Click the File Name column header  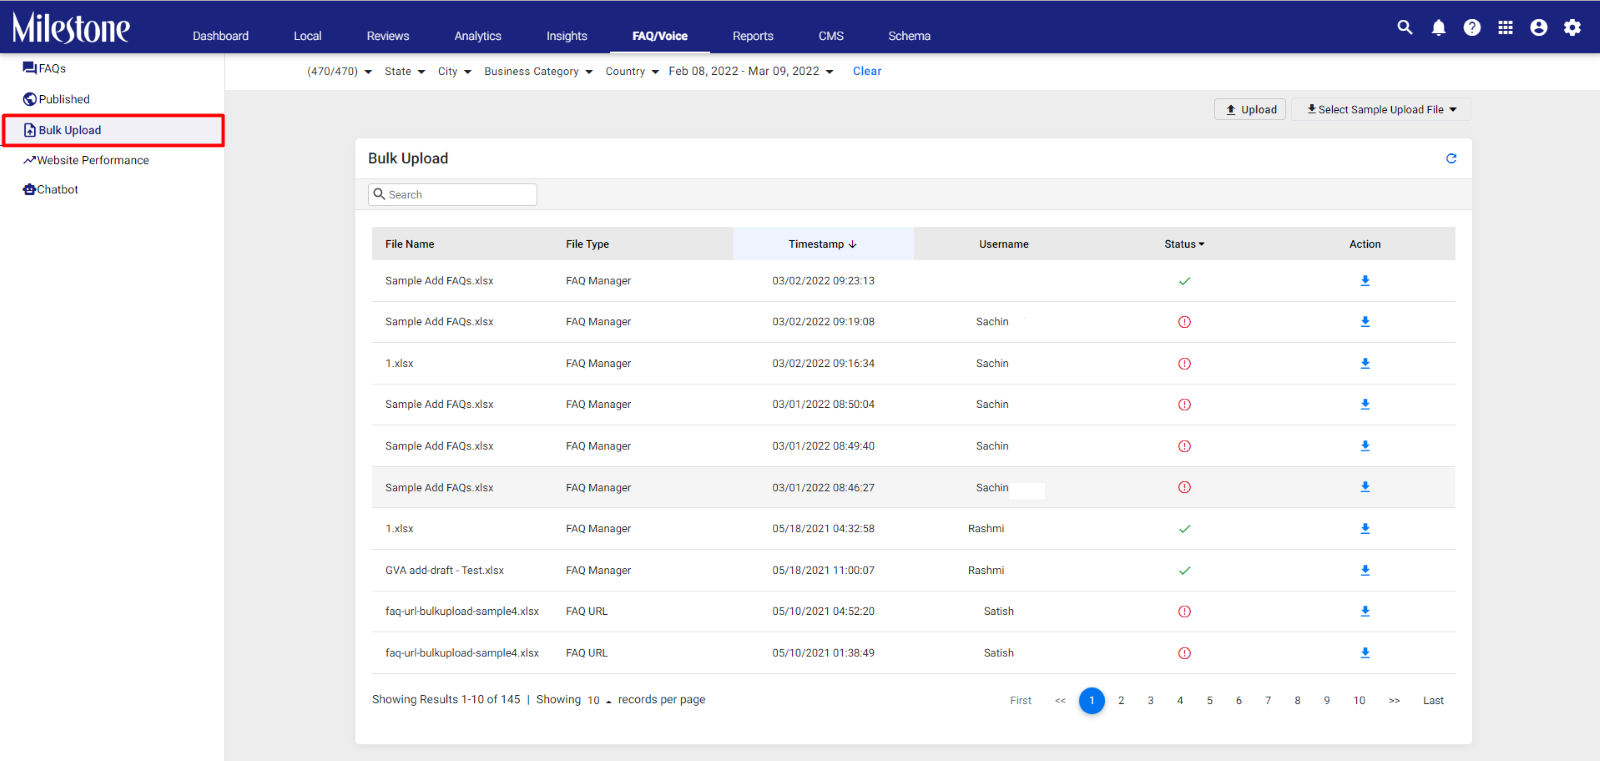(x=410, y=244)
